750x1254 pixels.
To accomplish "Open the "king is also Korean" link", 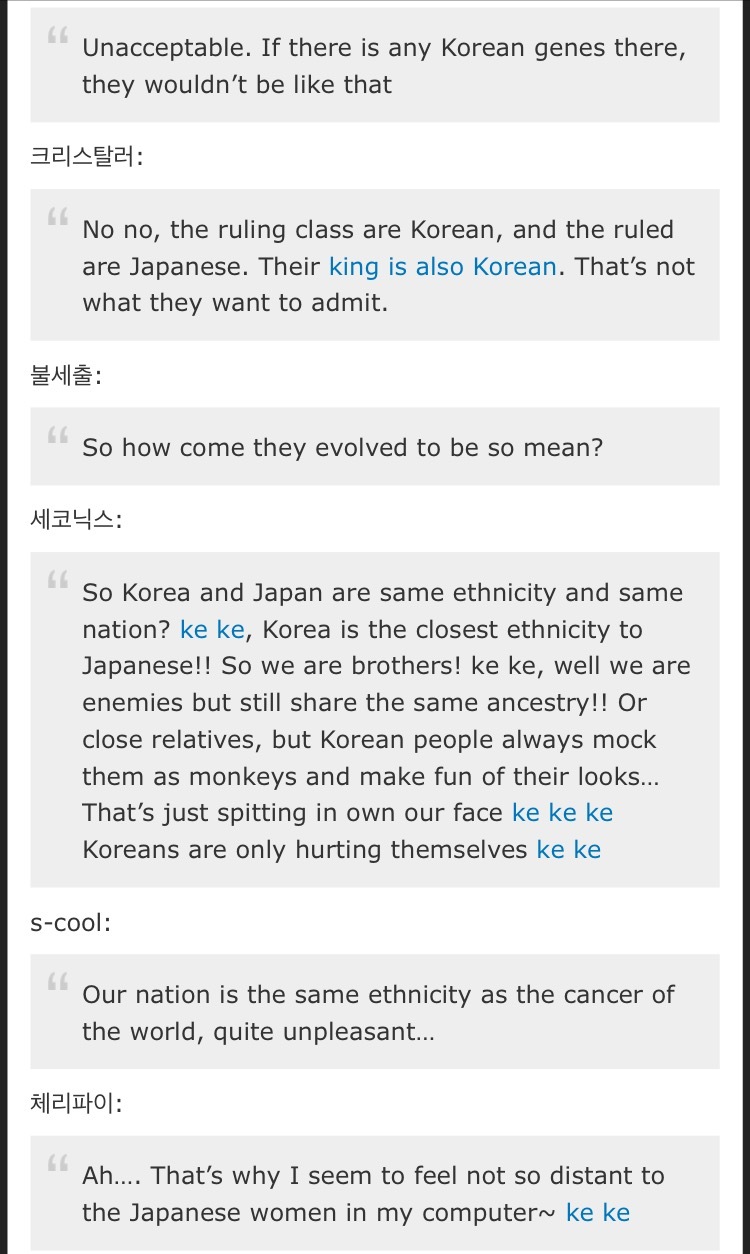I will click(442, 267).
